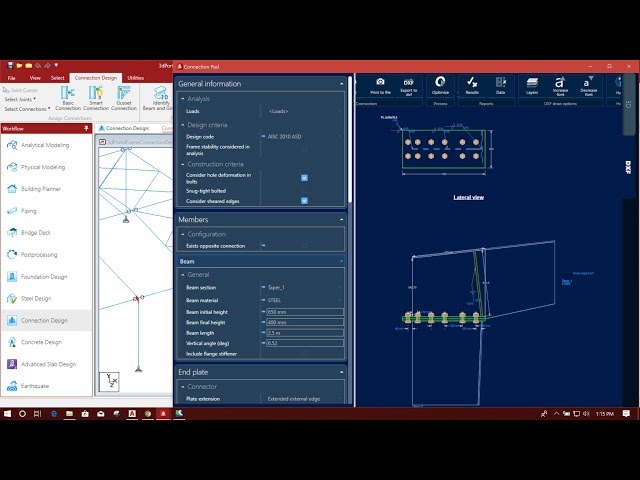Open the Action Center notification icon
This screenshot has width=640, height=480.
click(x=627, y=413)
